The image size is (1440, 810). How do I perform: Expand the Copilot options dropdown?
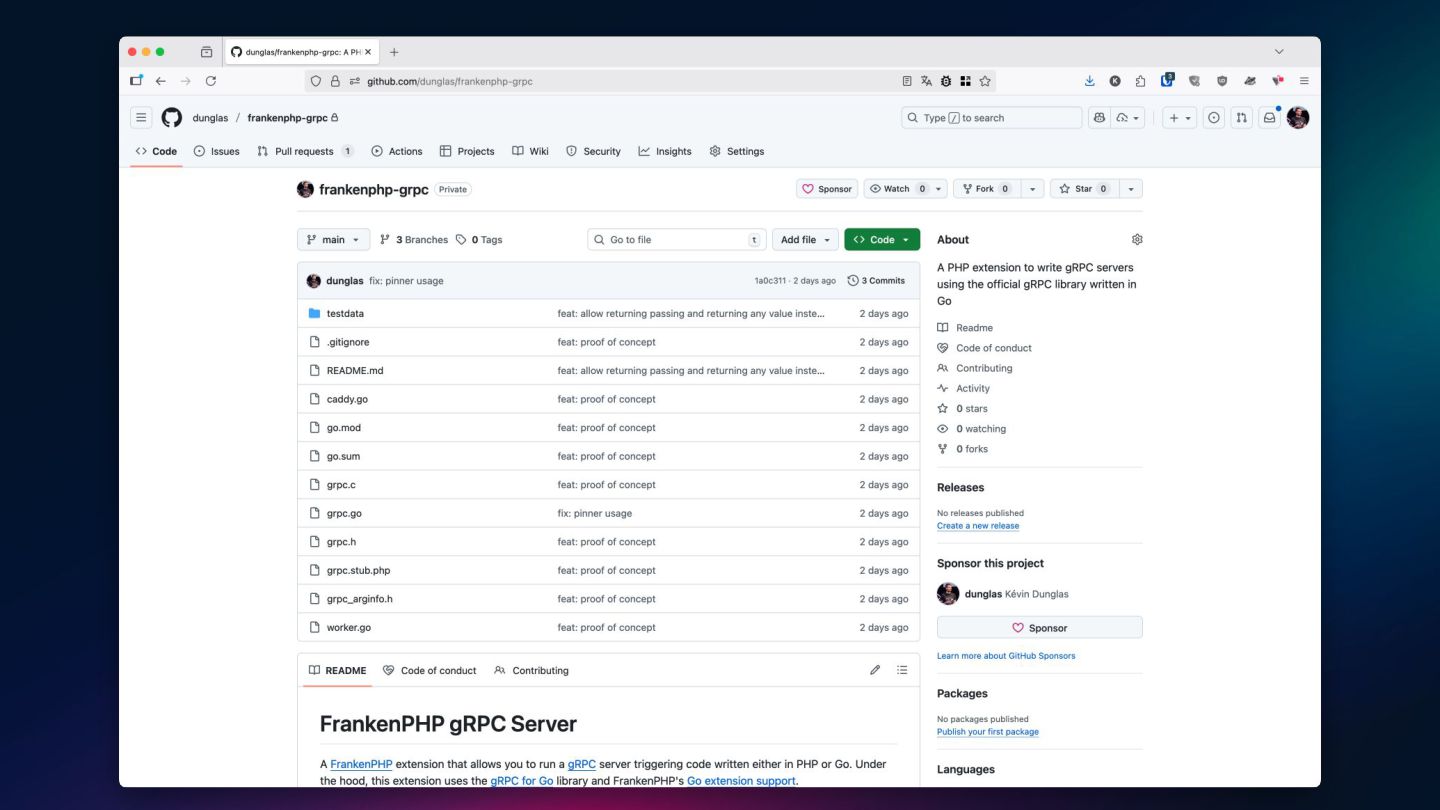[x=1128, y=118]
